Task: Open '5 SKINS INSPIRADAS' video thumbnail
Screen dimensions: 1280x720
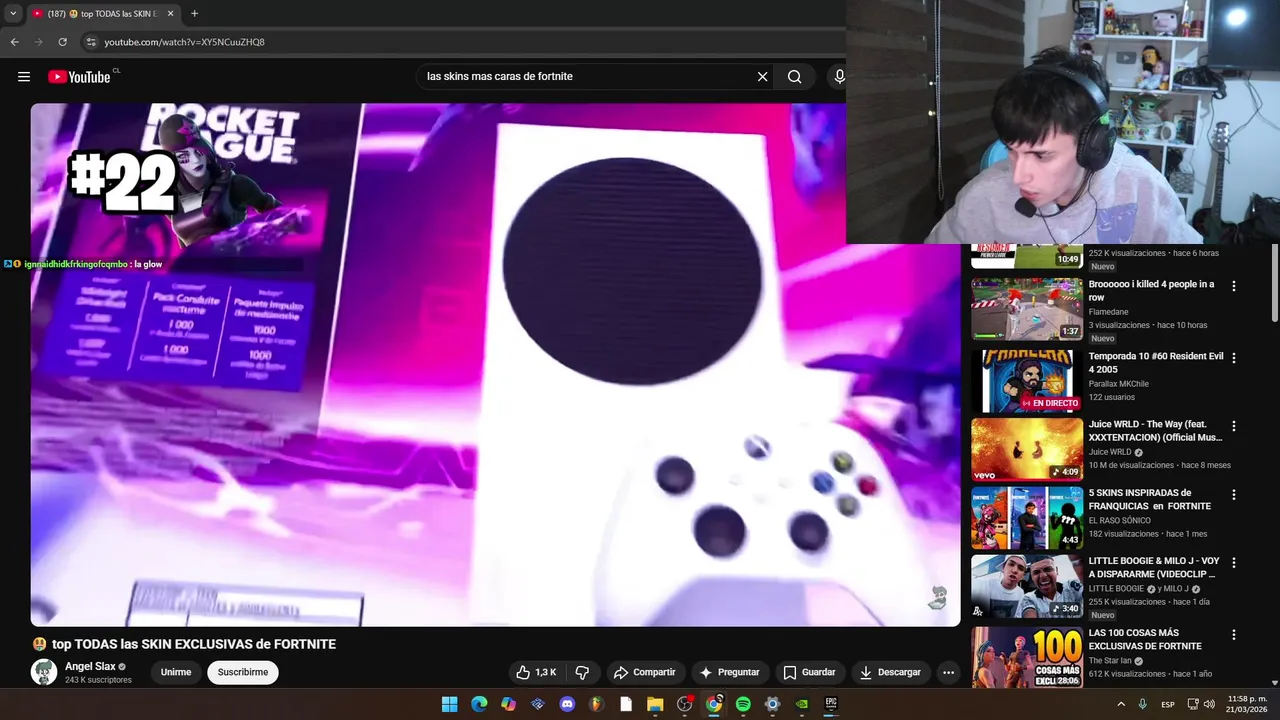Action: [x=1027, y=518]
